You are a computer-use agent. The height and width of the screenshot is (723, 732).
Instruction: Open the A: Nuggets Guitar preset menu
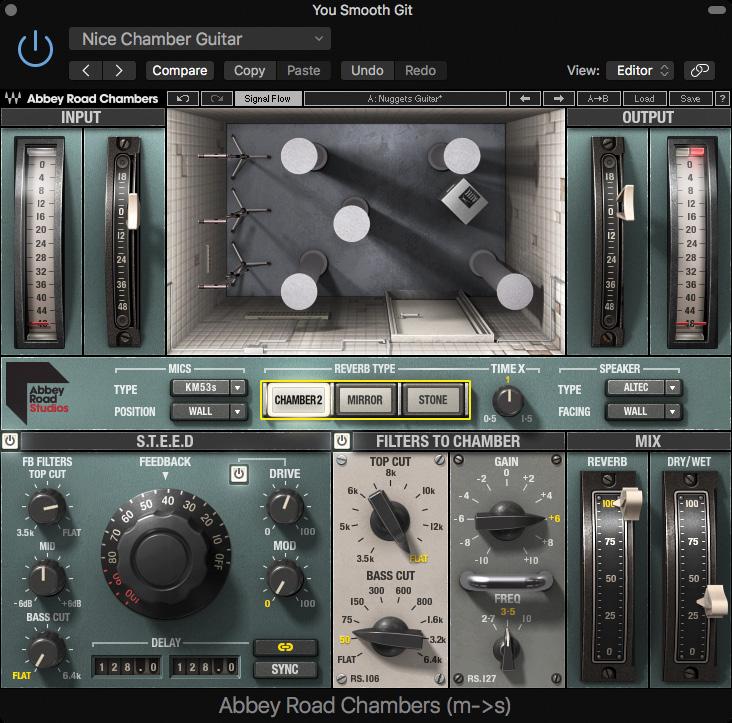tap(405, 98)
